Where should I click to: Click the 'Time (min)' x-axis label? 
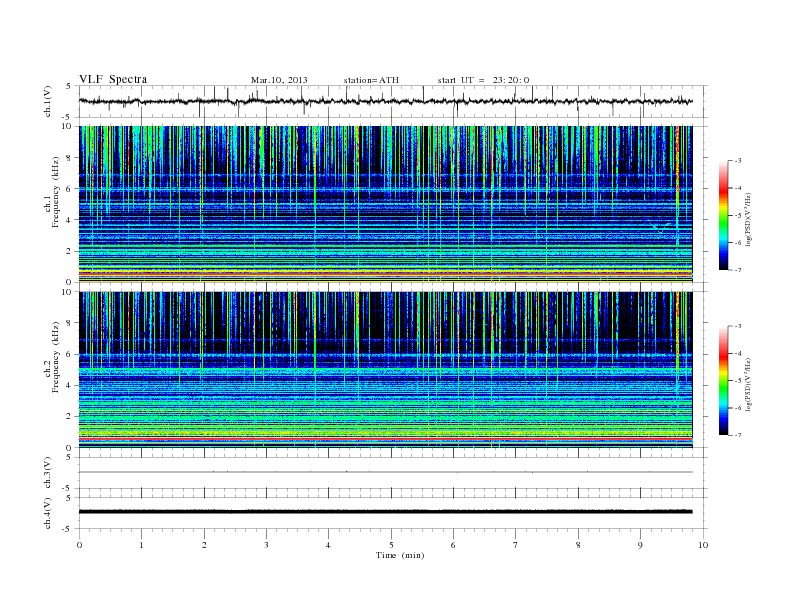400,555
